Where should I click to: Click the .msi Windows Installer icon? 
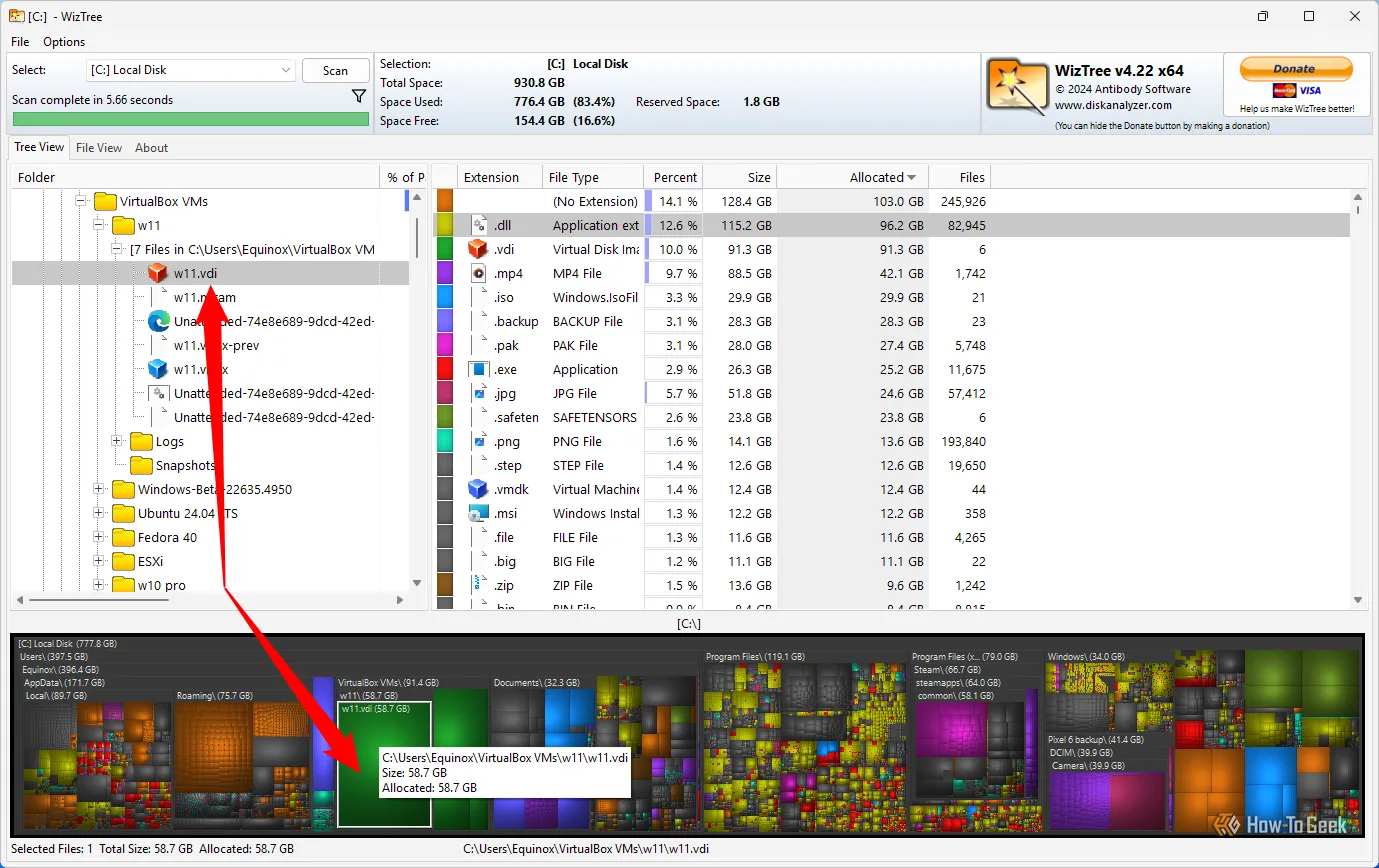(x=478, y=513)
